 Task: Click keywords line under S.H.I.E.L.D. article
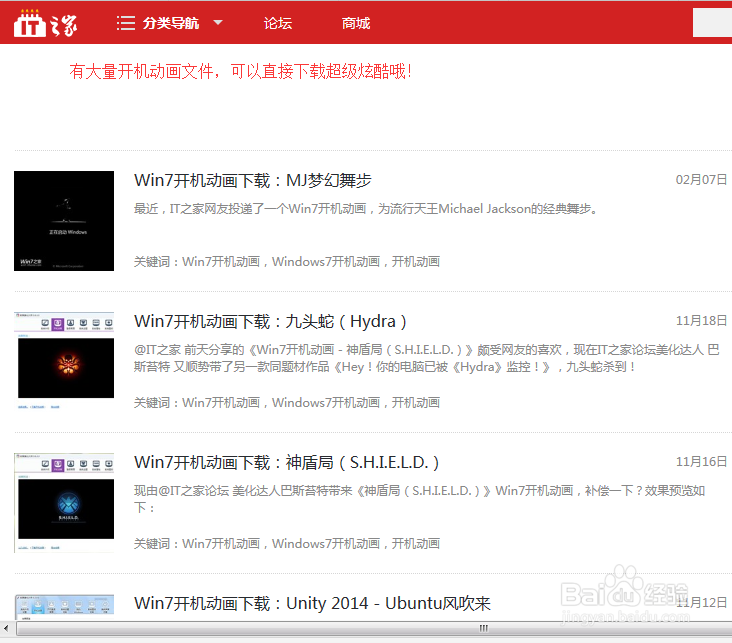click(287, 544)
